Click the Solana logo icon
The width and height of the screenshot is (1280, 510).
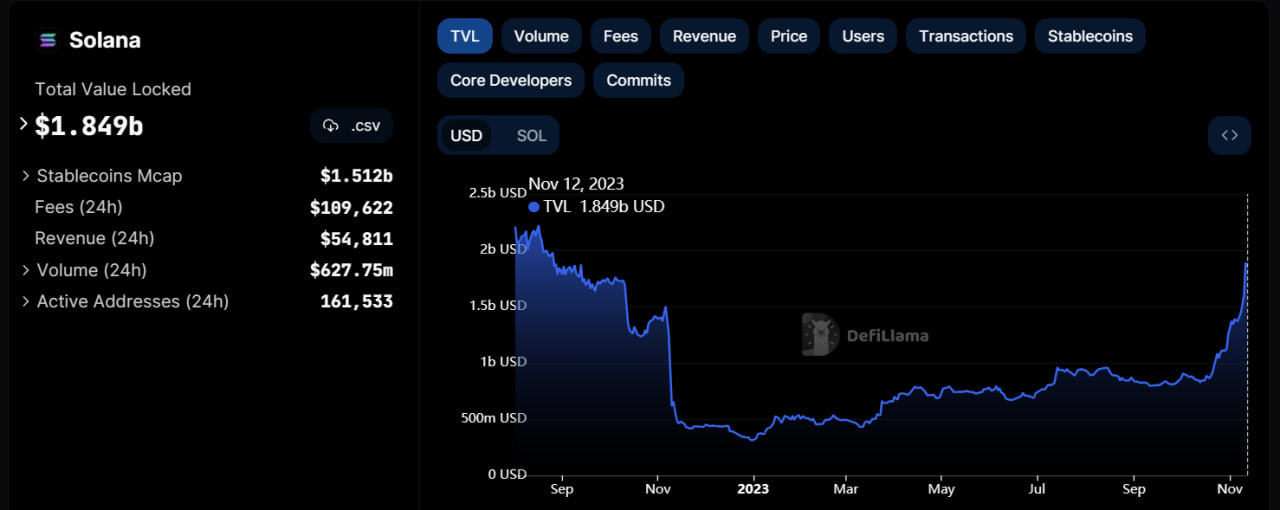coord(48,40)
